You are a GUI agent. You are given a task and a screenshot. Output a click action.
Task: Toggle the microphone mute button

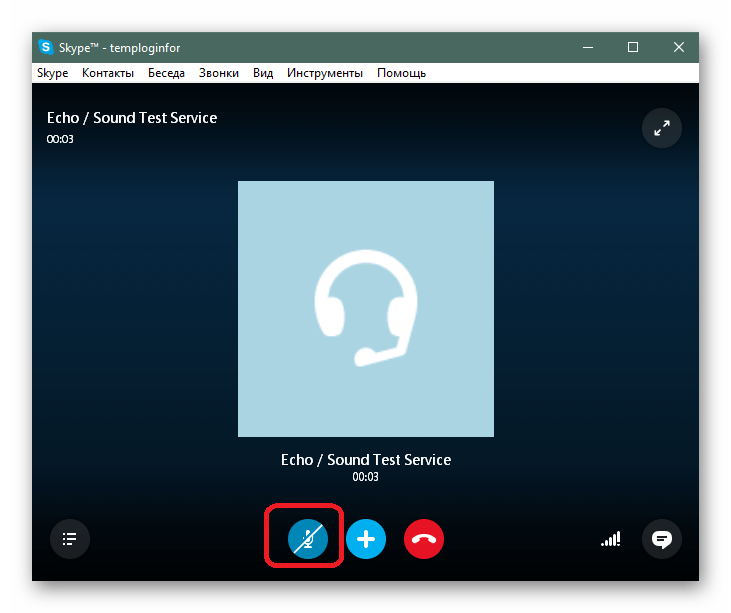click(308, 539)
